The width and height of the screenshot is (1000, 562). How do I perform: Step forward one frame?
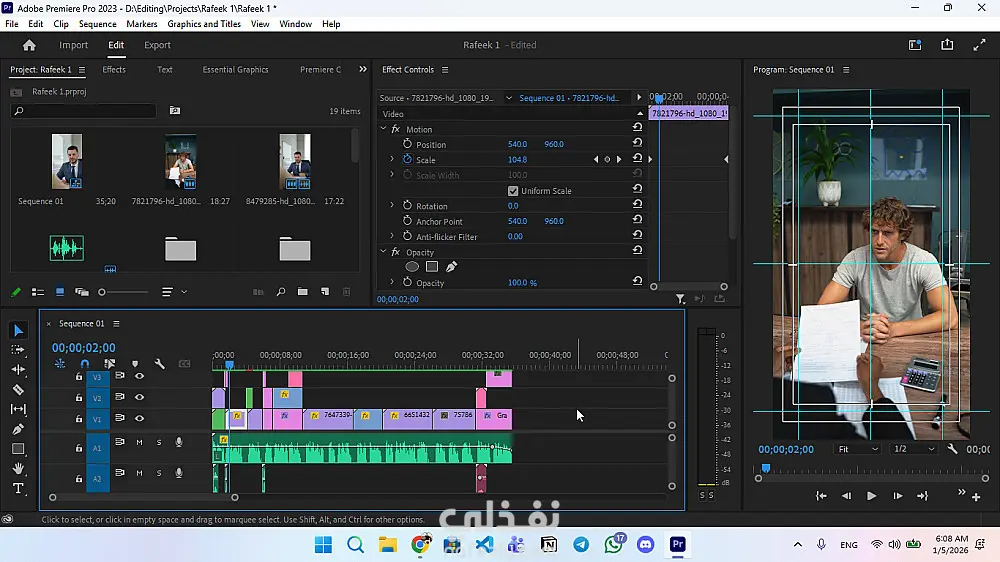[897, 496]
